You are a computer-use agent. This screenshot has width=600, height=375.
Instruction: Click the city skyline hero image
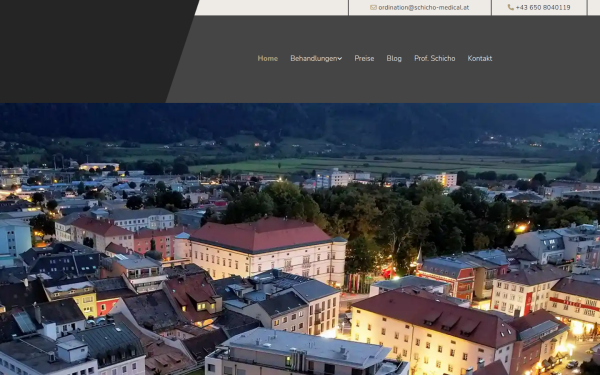300,239
